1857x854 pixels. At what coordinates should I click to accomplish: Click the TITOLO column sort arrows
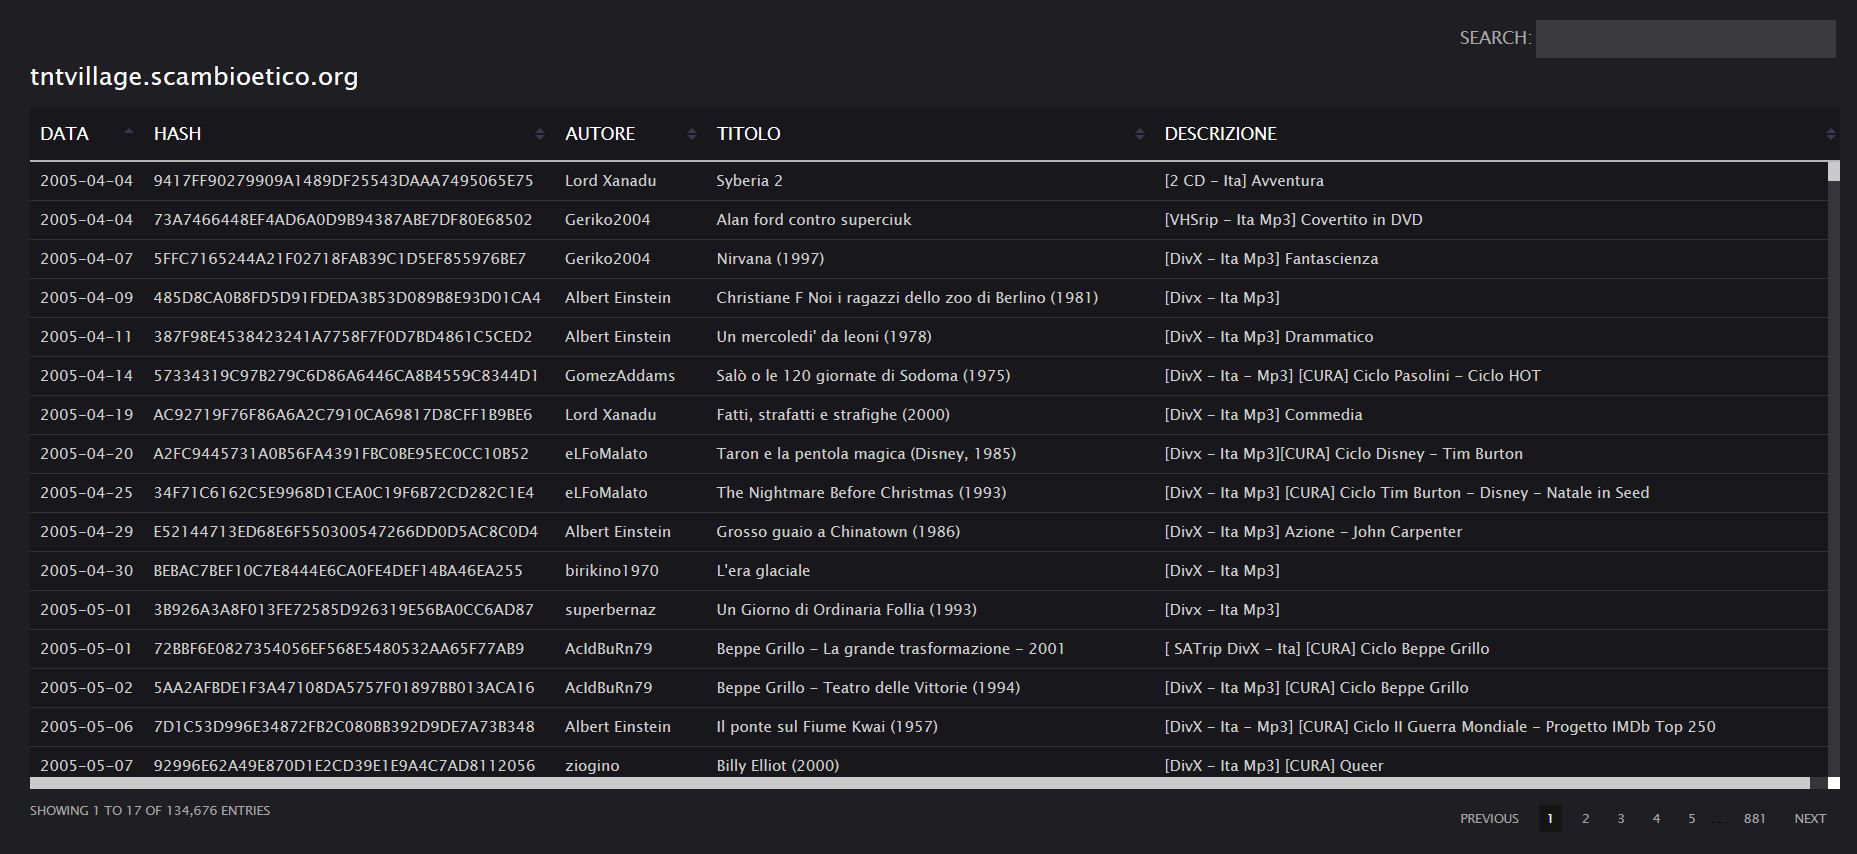point(1139,134)
